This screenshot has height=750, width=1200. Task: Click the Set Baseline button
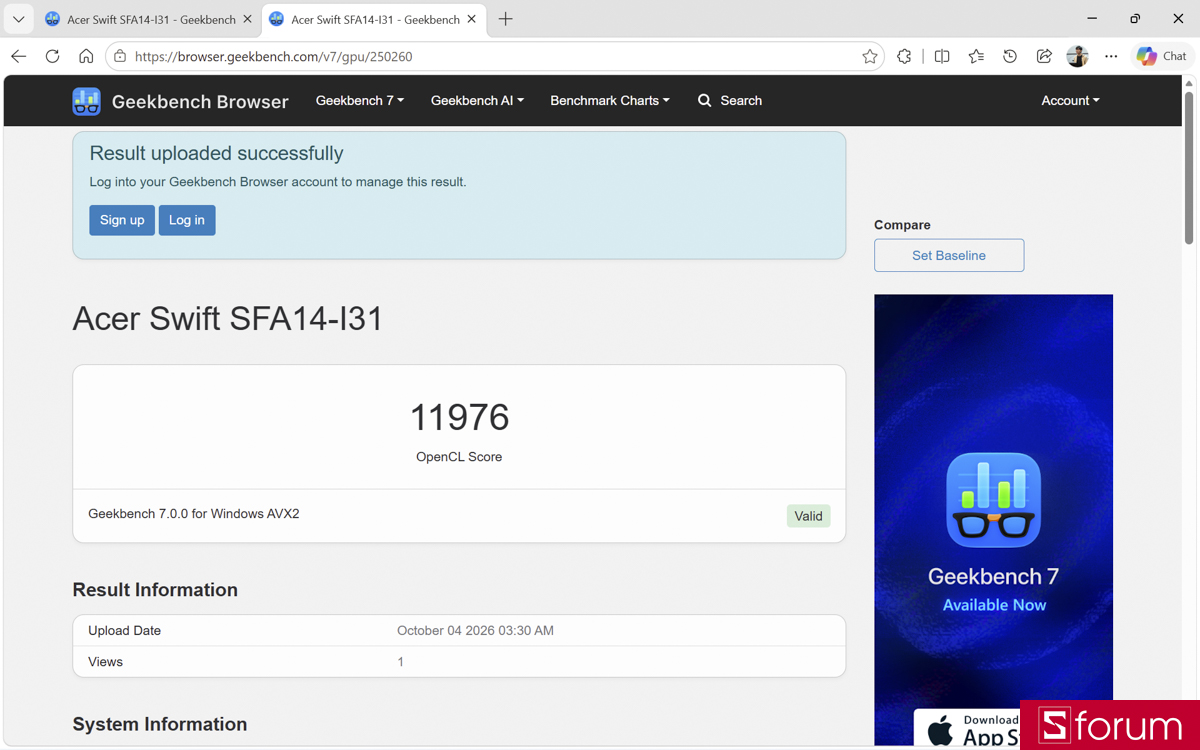click(949, 255)
